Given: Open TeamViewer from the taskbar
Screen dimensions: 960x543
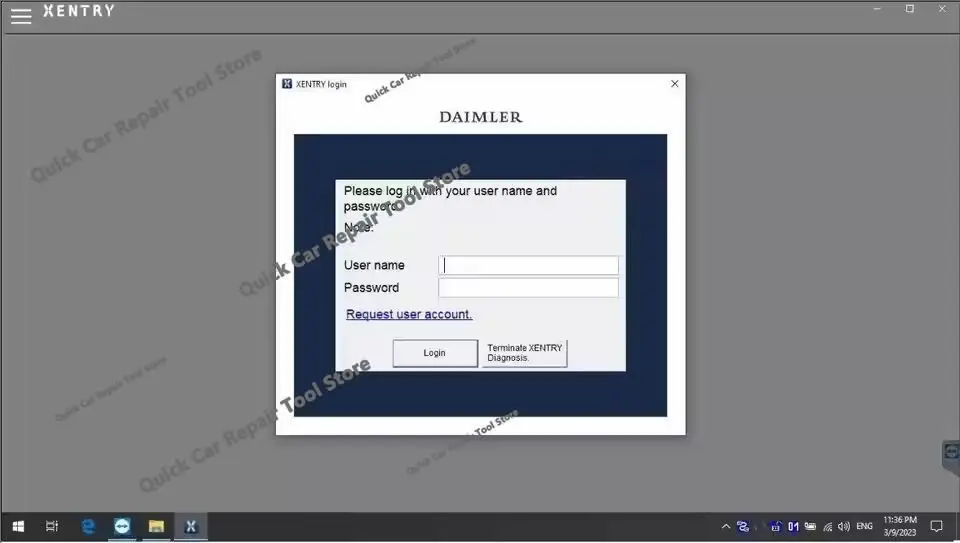Looking at the screenshot, I should pyautogui.click(x=122, y=526).
